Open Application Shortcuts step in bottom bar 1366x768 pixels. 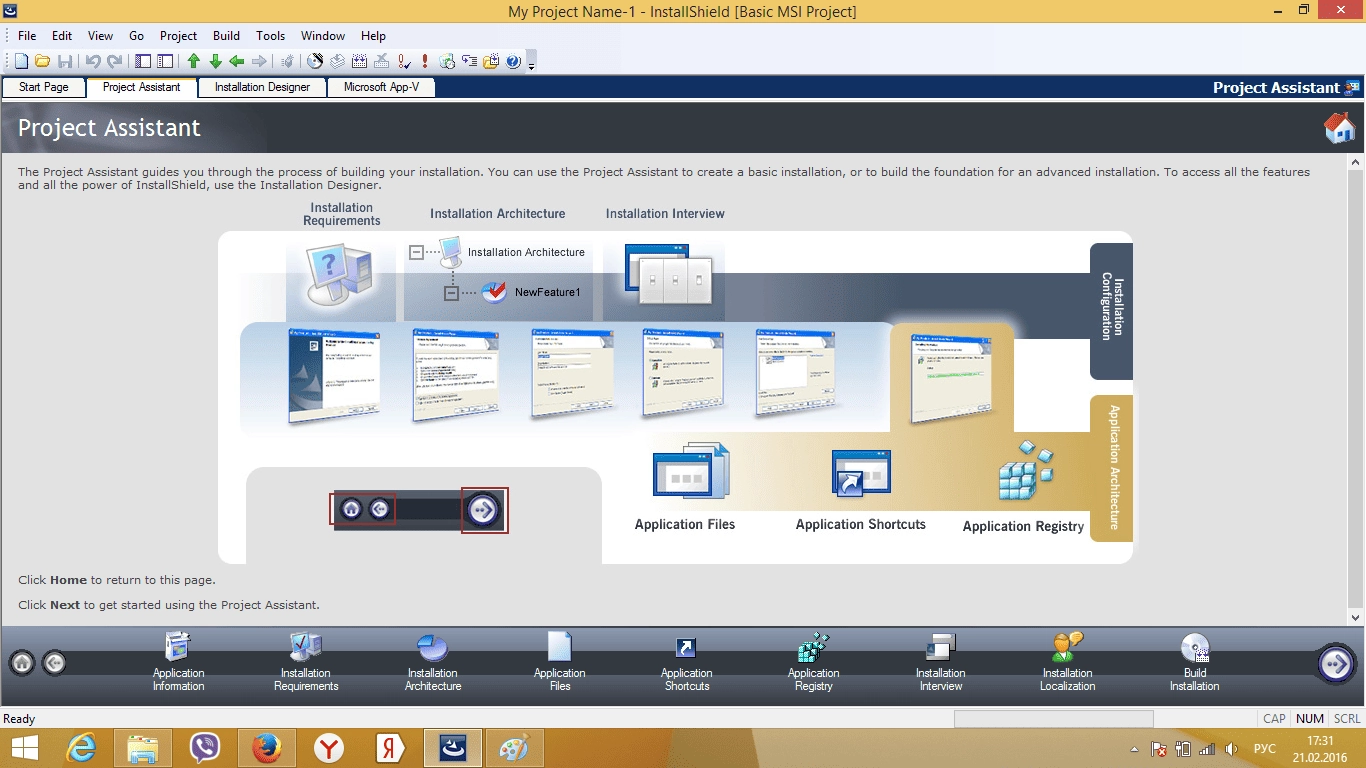[687, 662]
